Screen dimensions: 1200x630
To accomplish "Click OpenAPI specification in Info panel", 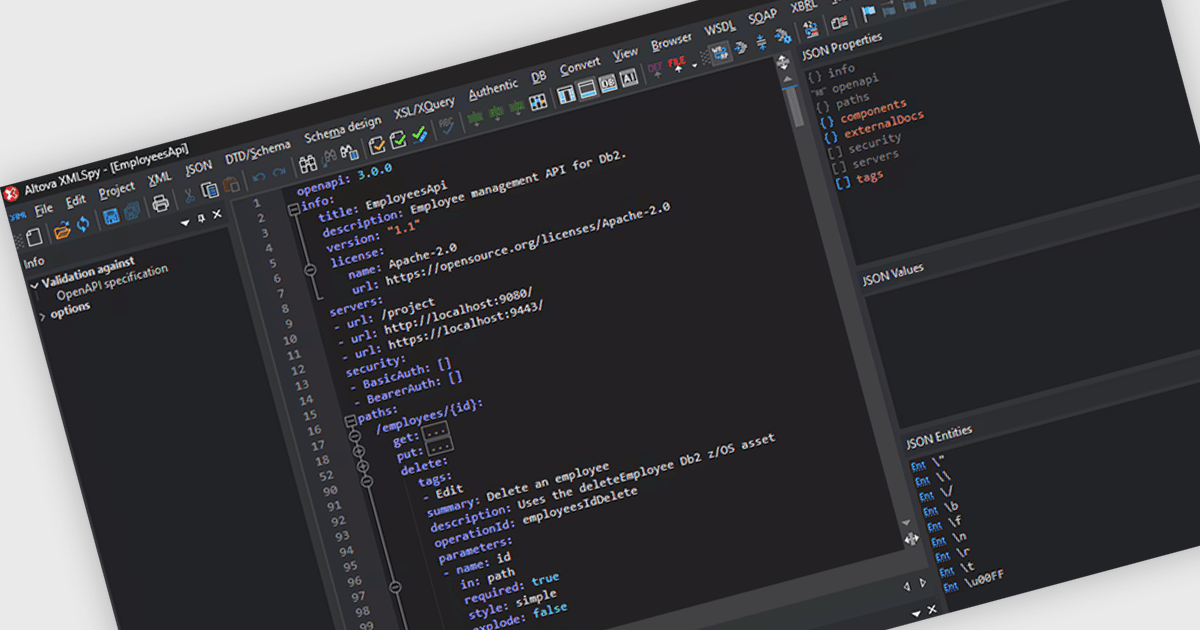I will tap(112, 282).
